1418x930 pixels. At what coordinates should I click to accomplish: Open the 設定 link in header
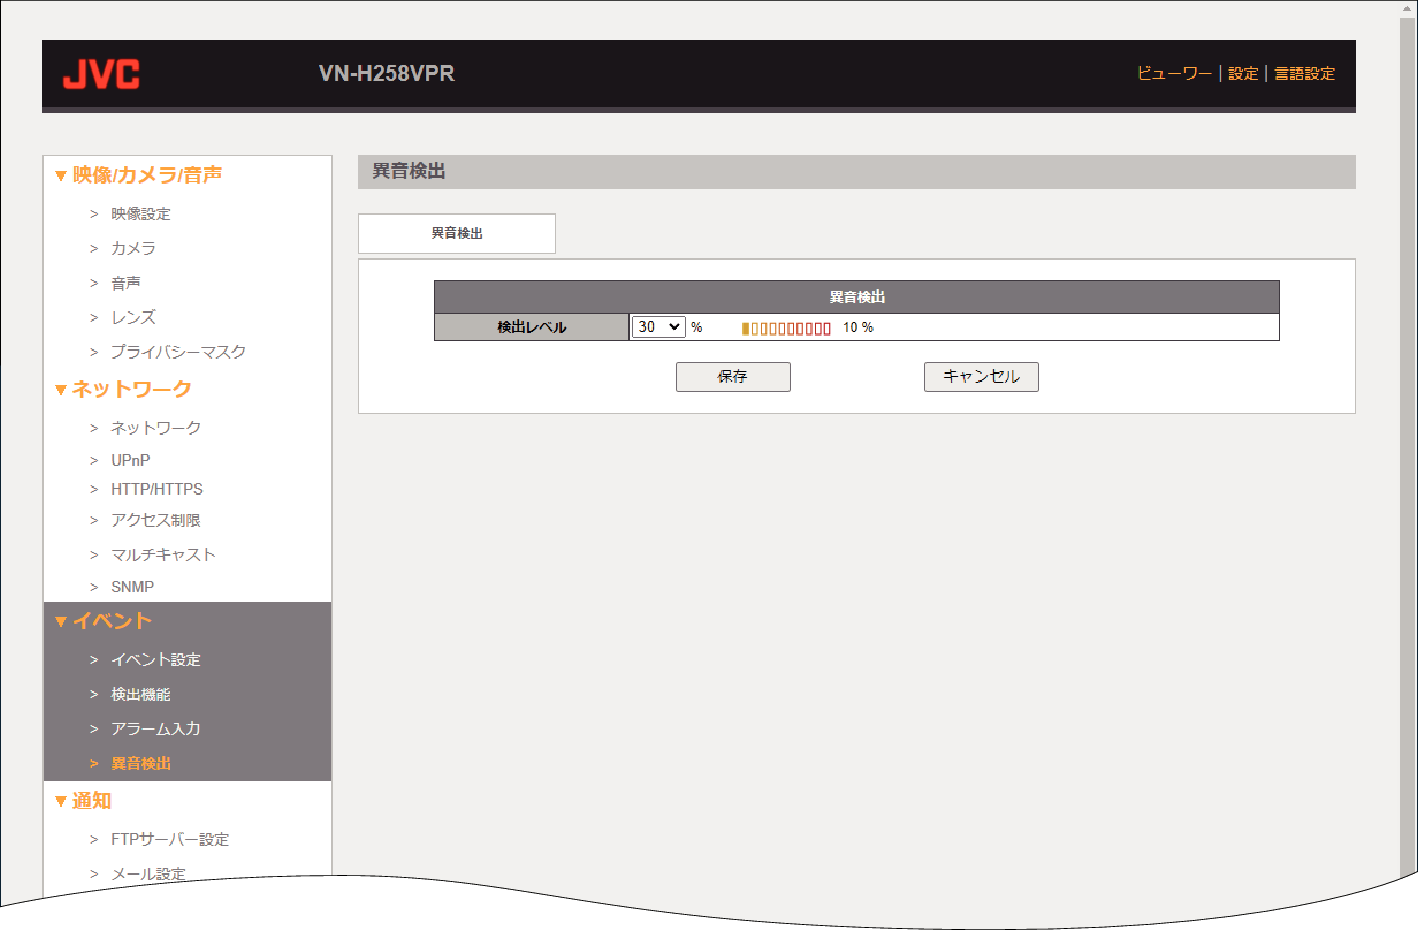click(1243, 74)
